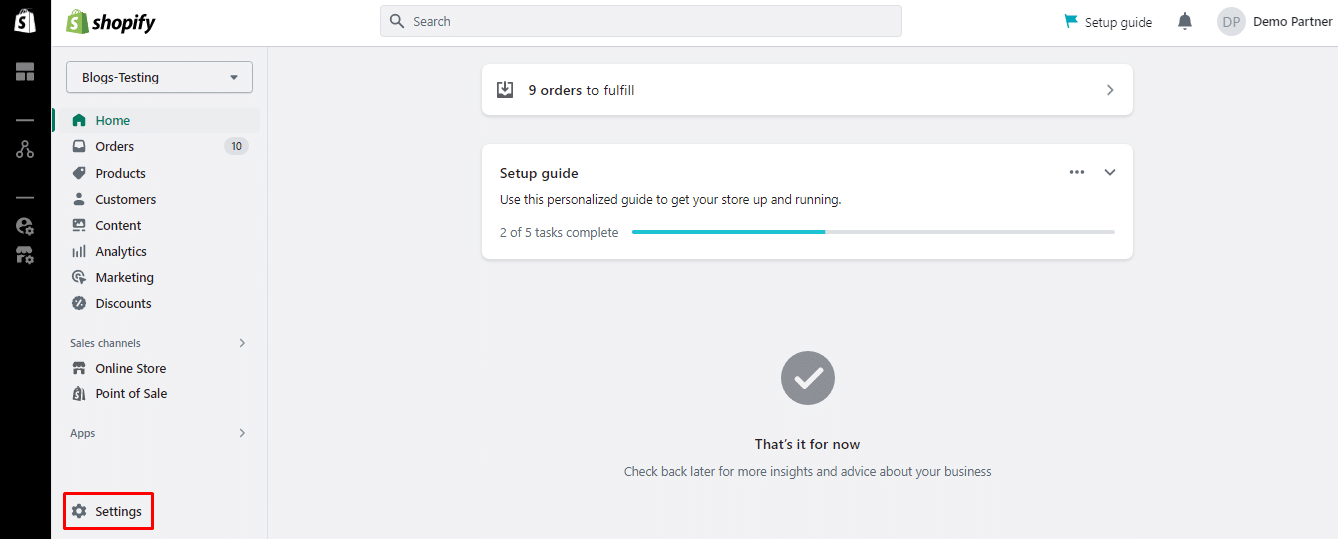The width and height of the screenshot is (1338, 539).
Task: Select Customers in the navigation
Action: pos(125,199)
